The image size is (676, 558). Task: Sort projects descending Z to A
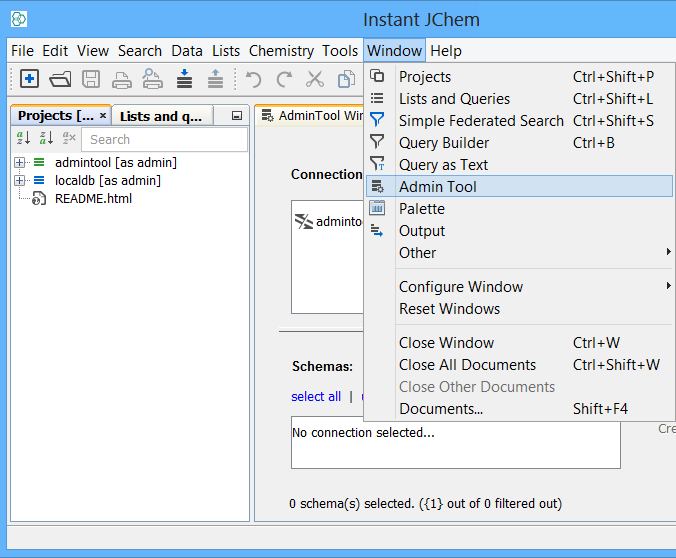[46, 138]
